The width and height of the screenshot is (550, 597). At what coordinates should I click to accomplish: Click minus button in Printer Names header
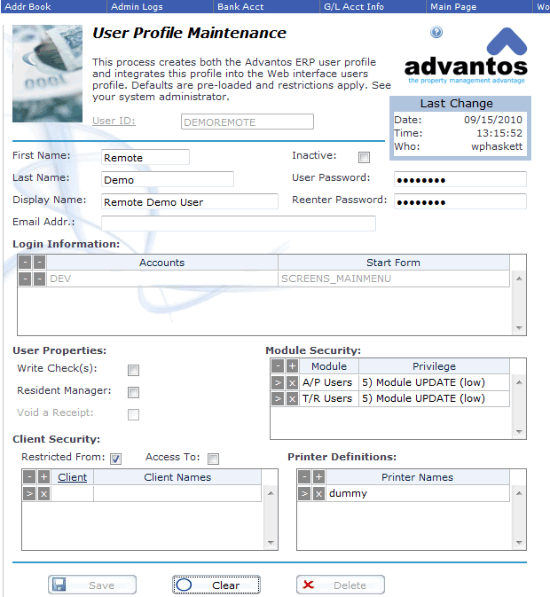(x=304, y=476)
